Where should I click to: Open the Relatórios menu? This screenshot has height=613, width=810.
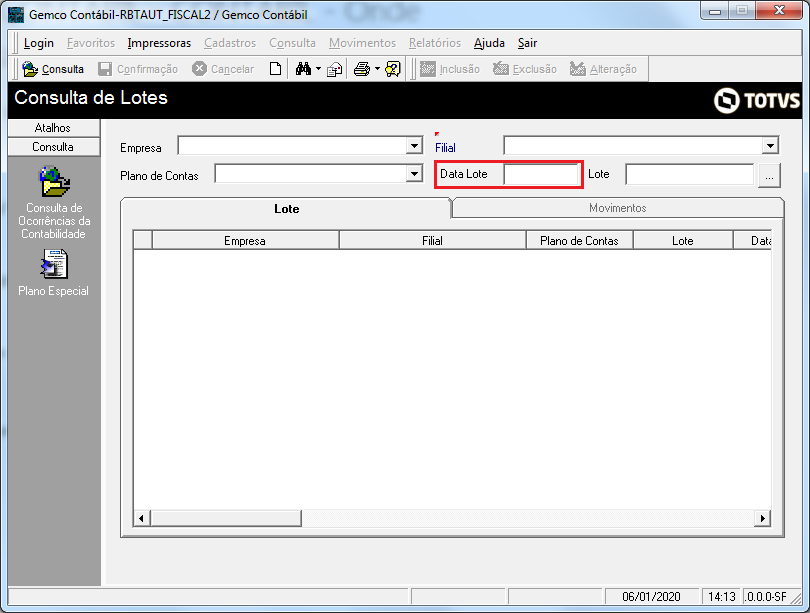435,43
